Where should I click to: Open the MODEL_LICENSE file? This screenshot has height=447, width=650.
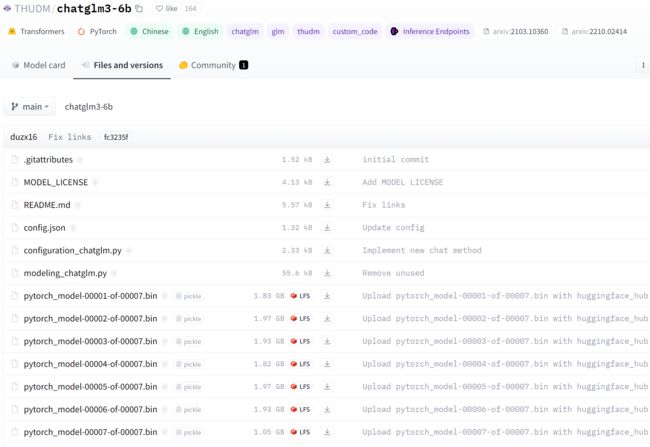click(x=56, y=182)
